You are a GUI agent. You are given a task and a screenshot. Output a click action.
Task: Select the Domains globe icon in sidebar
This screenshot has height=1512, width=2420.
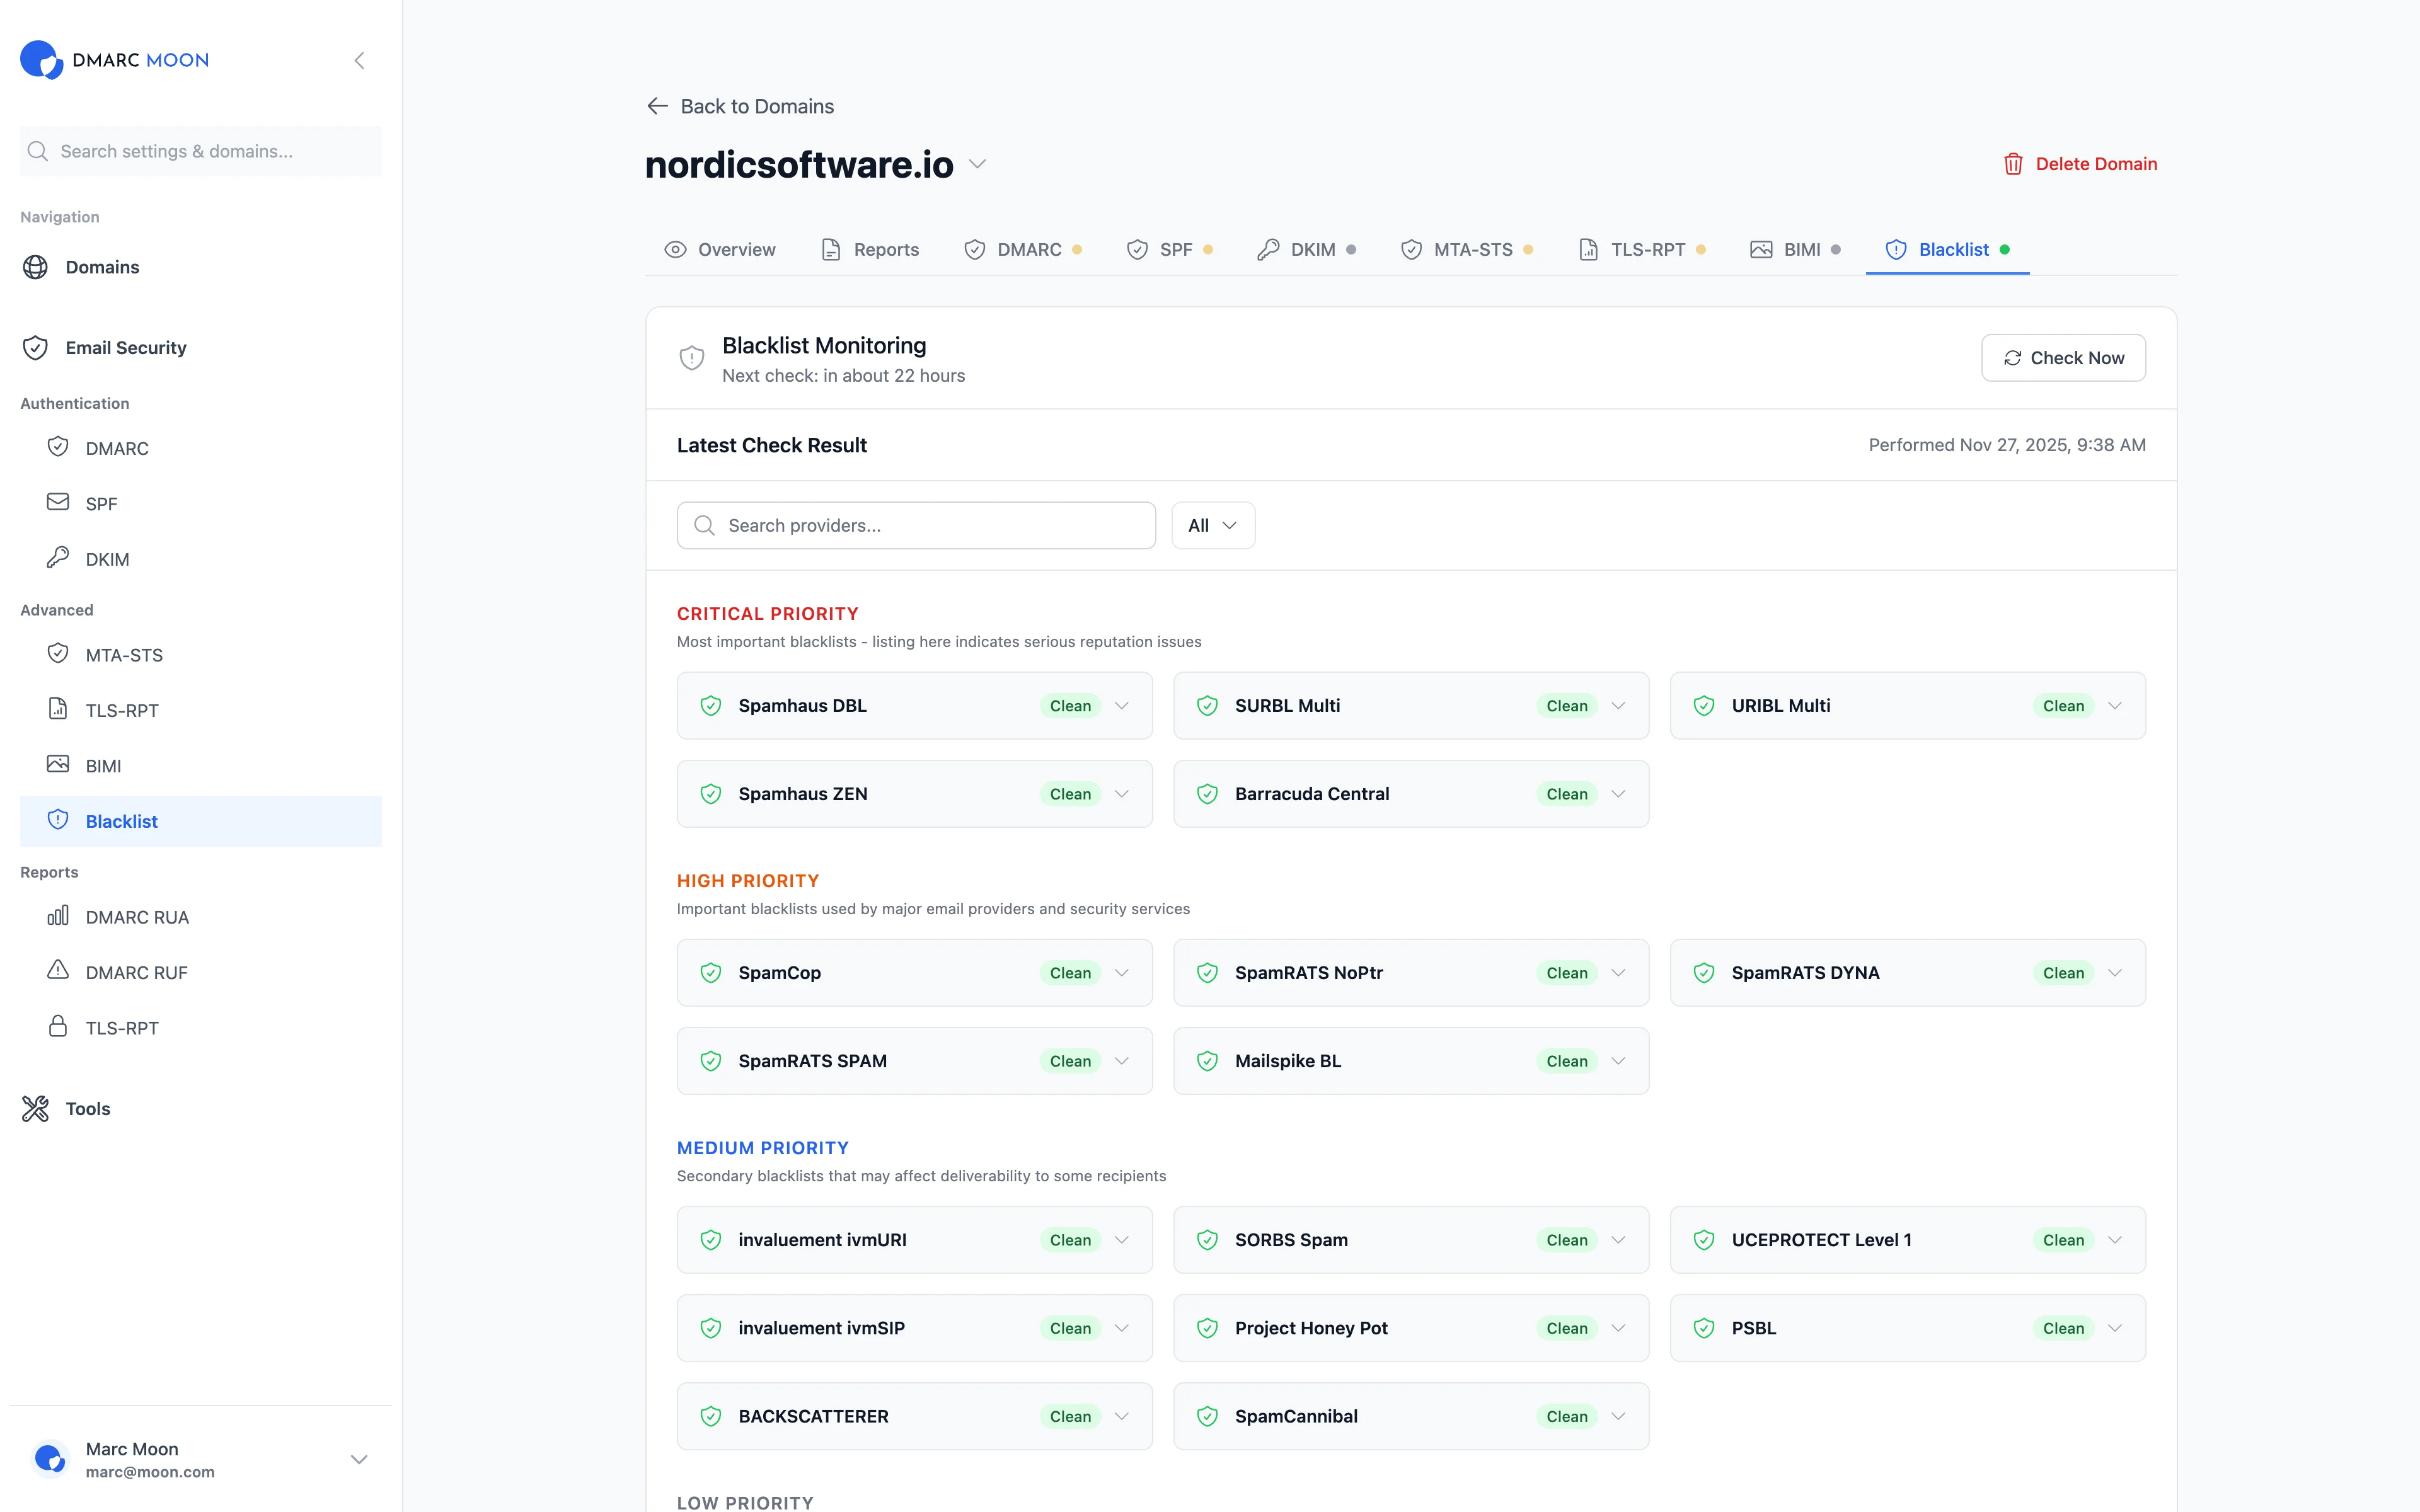coord(36,267)
